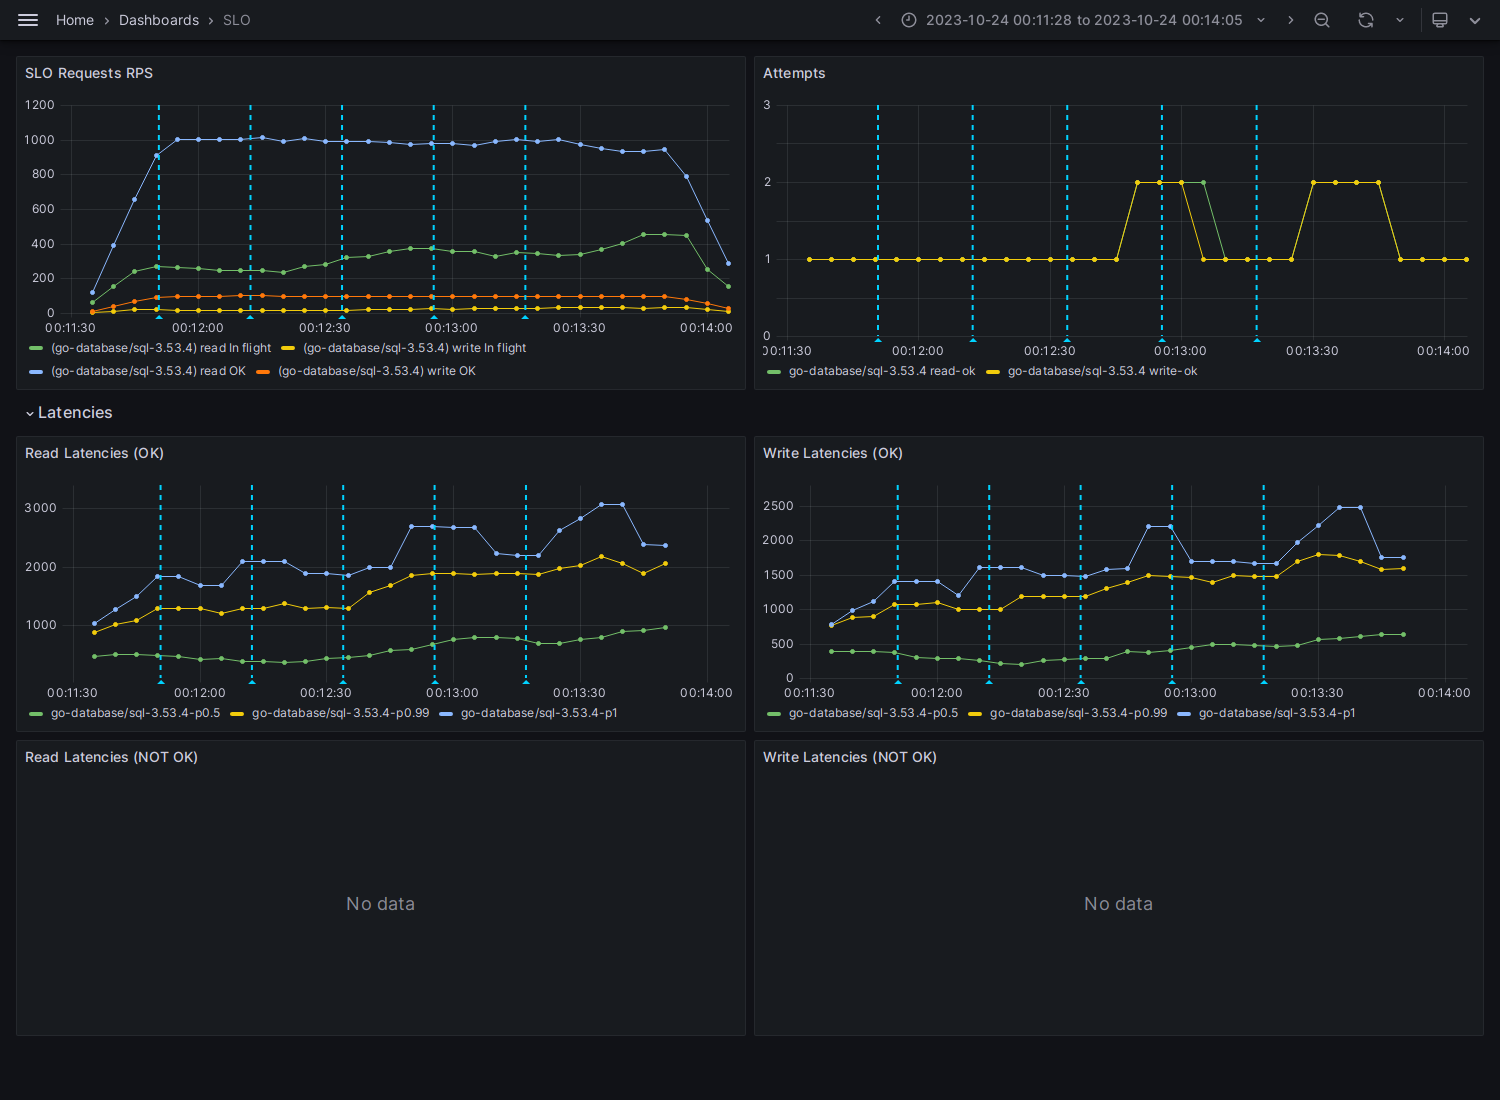Open the Attempts panel title
This screenshot has width=1500, height=1100.
tap(794, 73)
